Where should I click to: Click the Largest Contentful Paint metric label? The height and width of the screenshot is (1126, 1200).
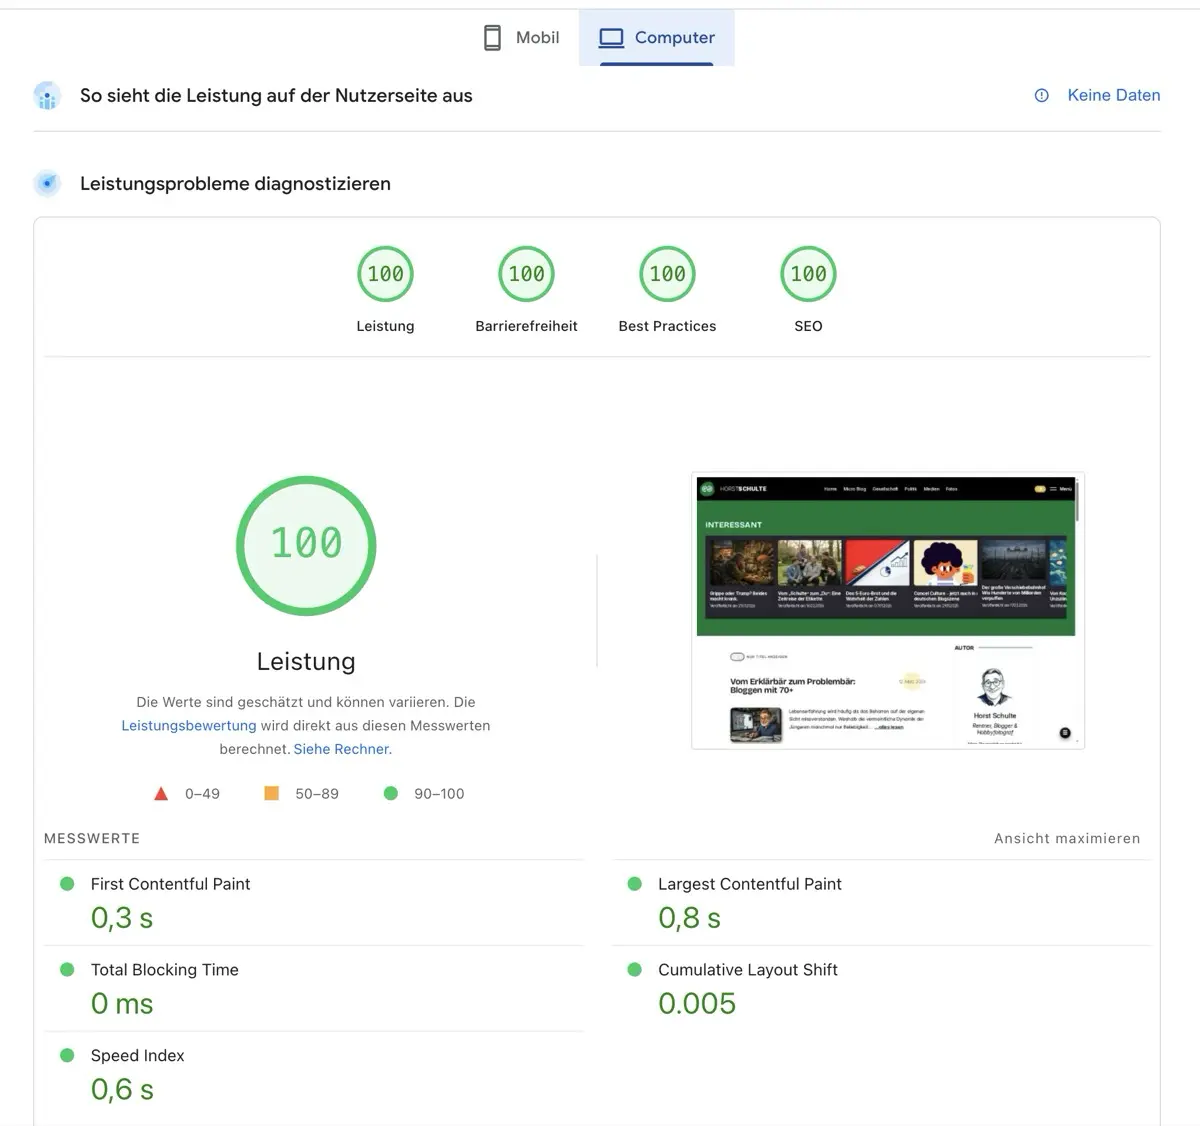coord(750,884)
